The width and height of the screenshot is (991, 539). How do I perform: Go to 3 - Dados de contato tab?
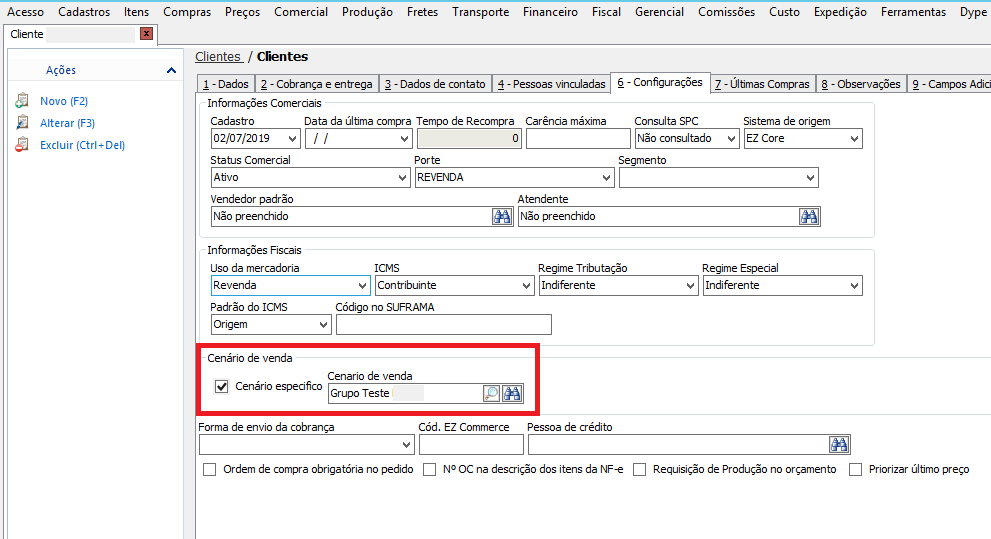[x=435, y=84]
